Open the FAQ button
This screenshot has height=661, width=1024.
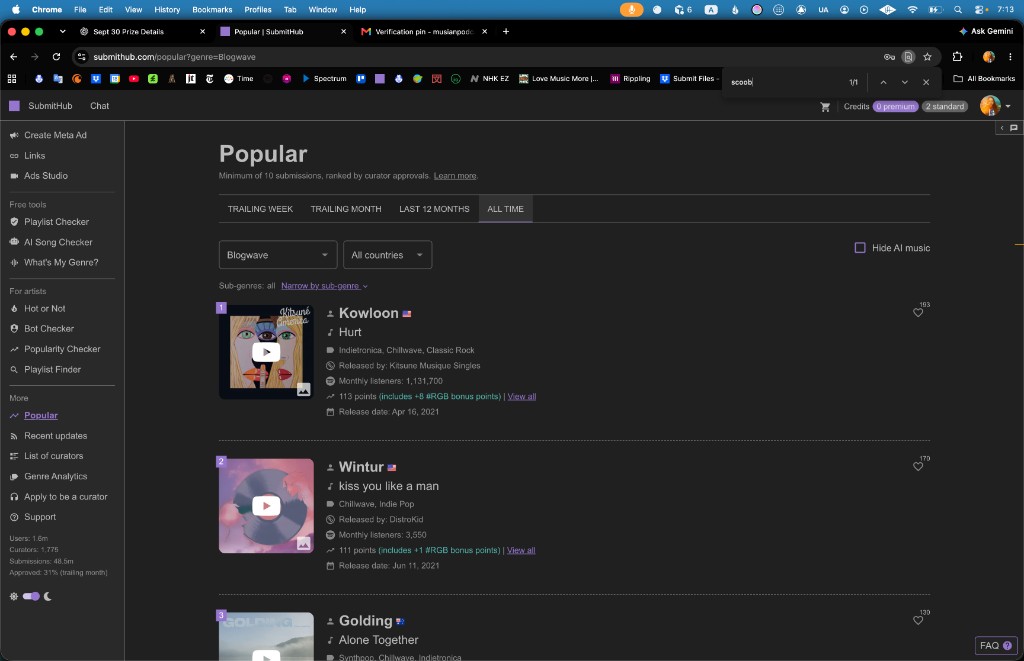(996, 645)
